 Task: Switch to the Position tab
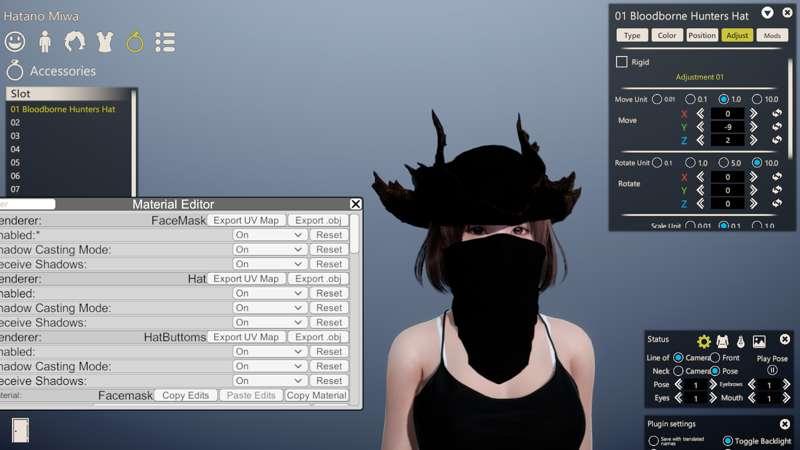coord(702,35)
